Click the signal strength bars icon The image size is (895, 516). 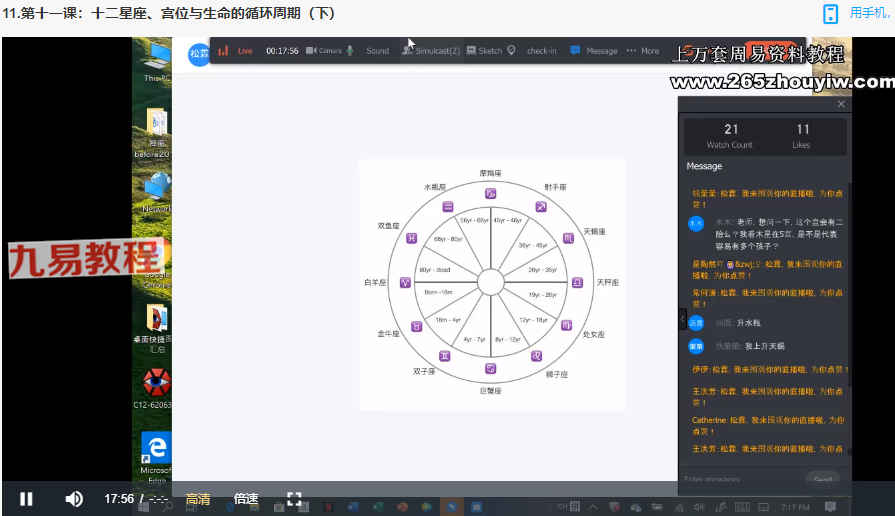223,51
